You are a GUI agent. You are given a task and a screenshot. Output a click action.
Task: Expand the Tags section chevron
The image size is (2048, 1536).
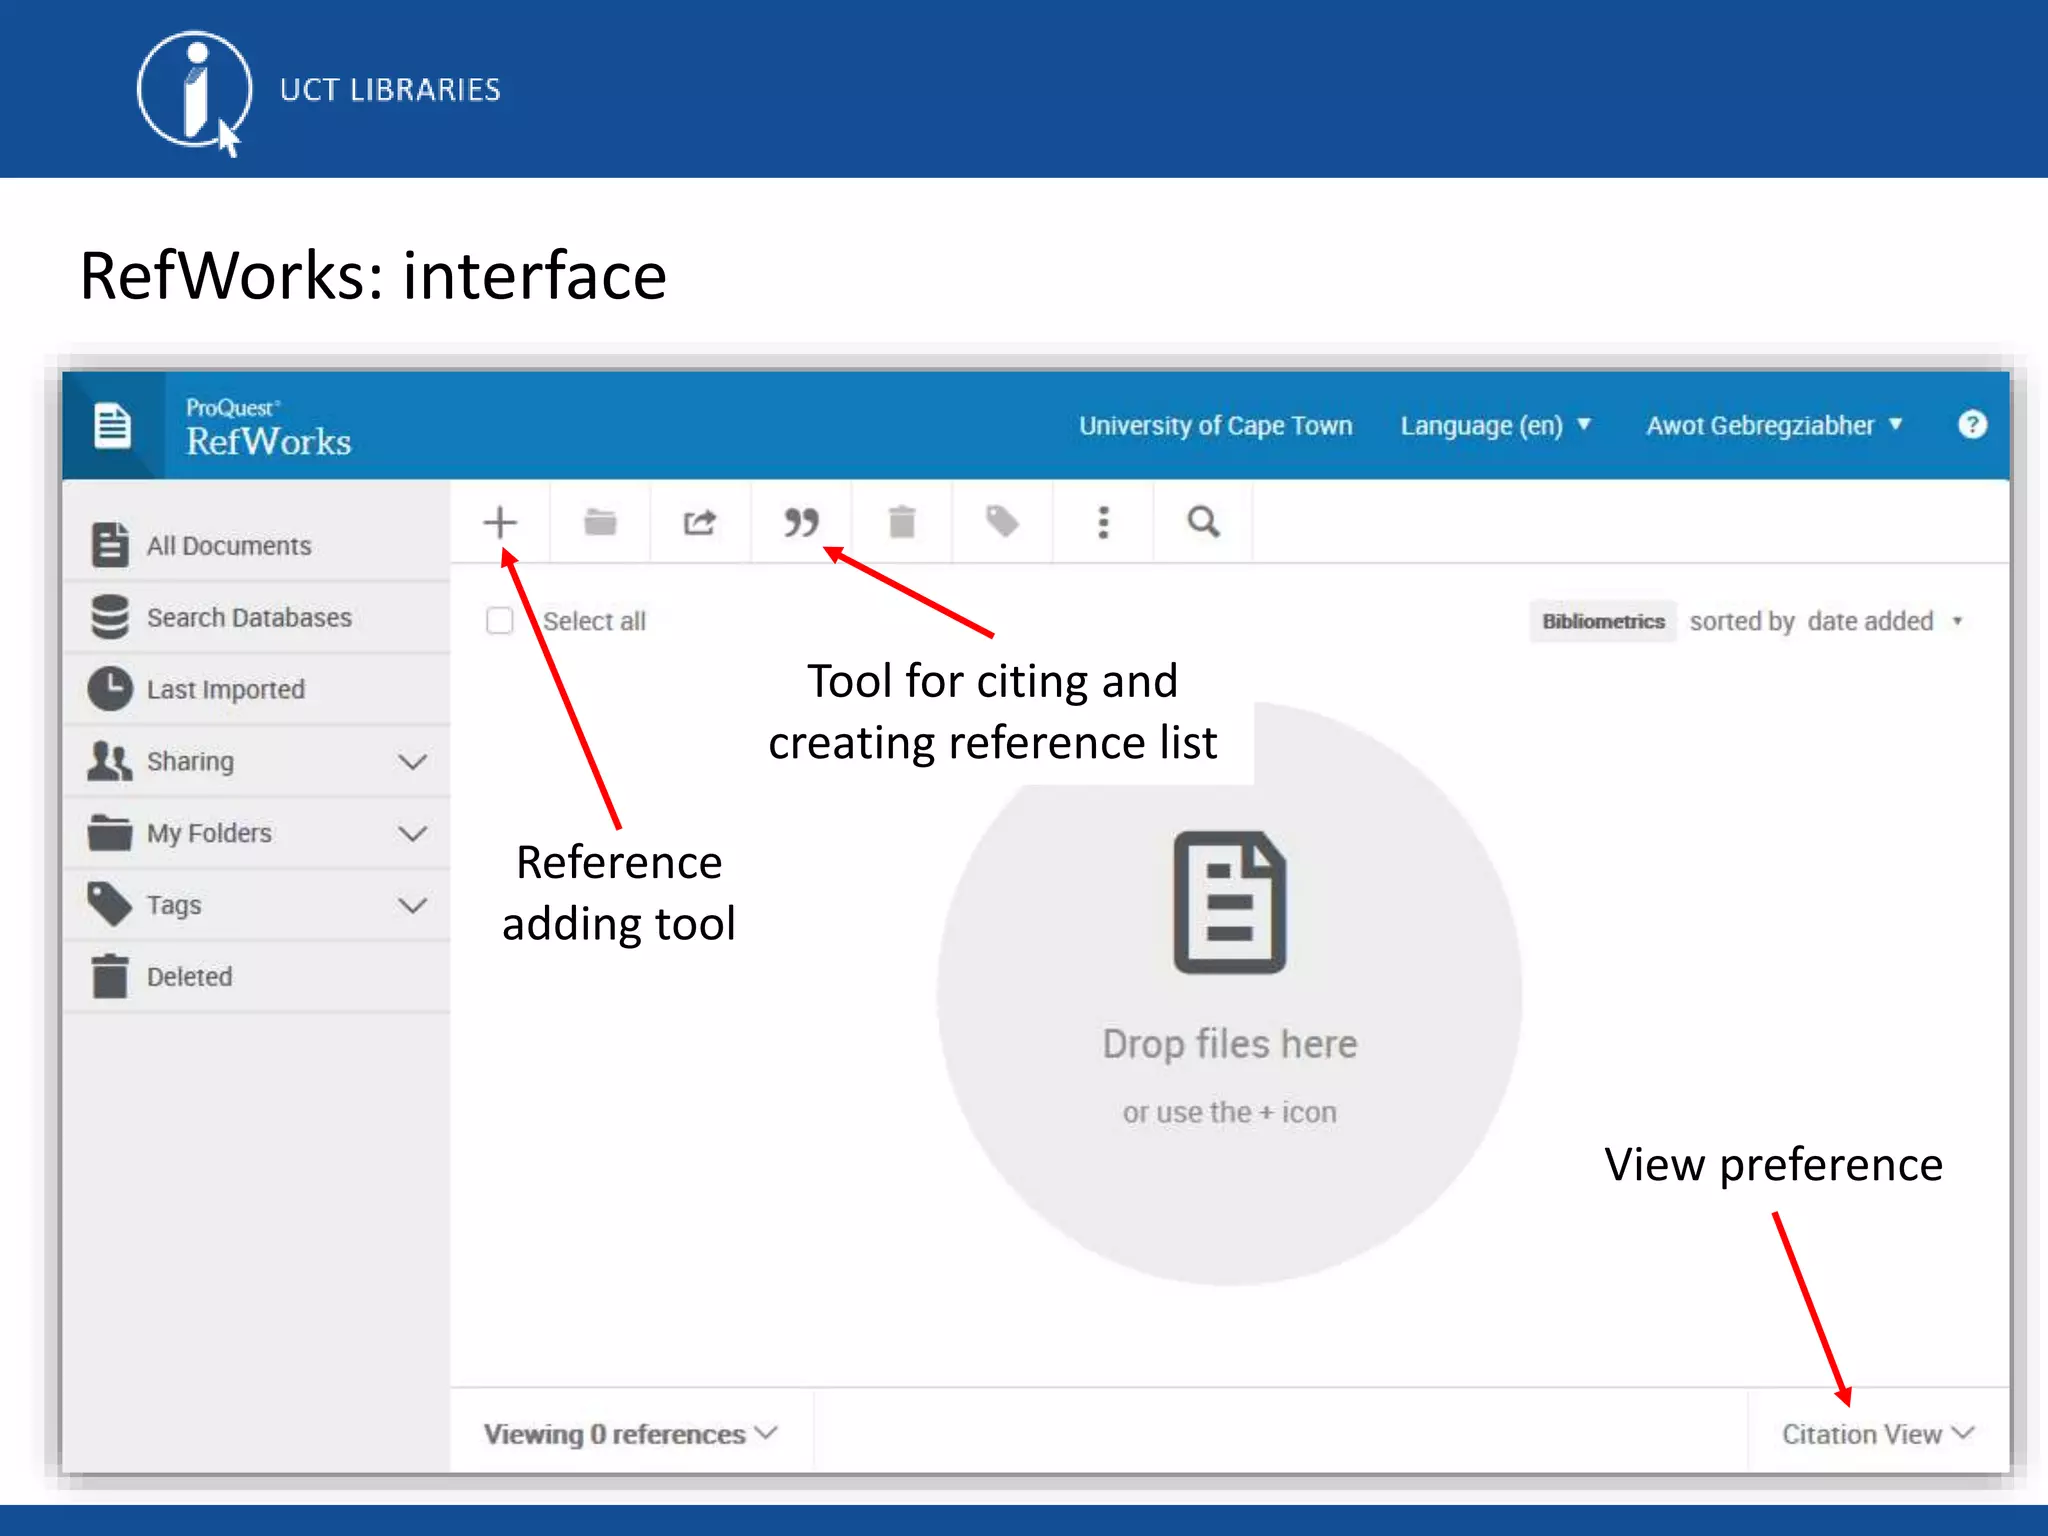pyautogui.click(x=413, y=906)
